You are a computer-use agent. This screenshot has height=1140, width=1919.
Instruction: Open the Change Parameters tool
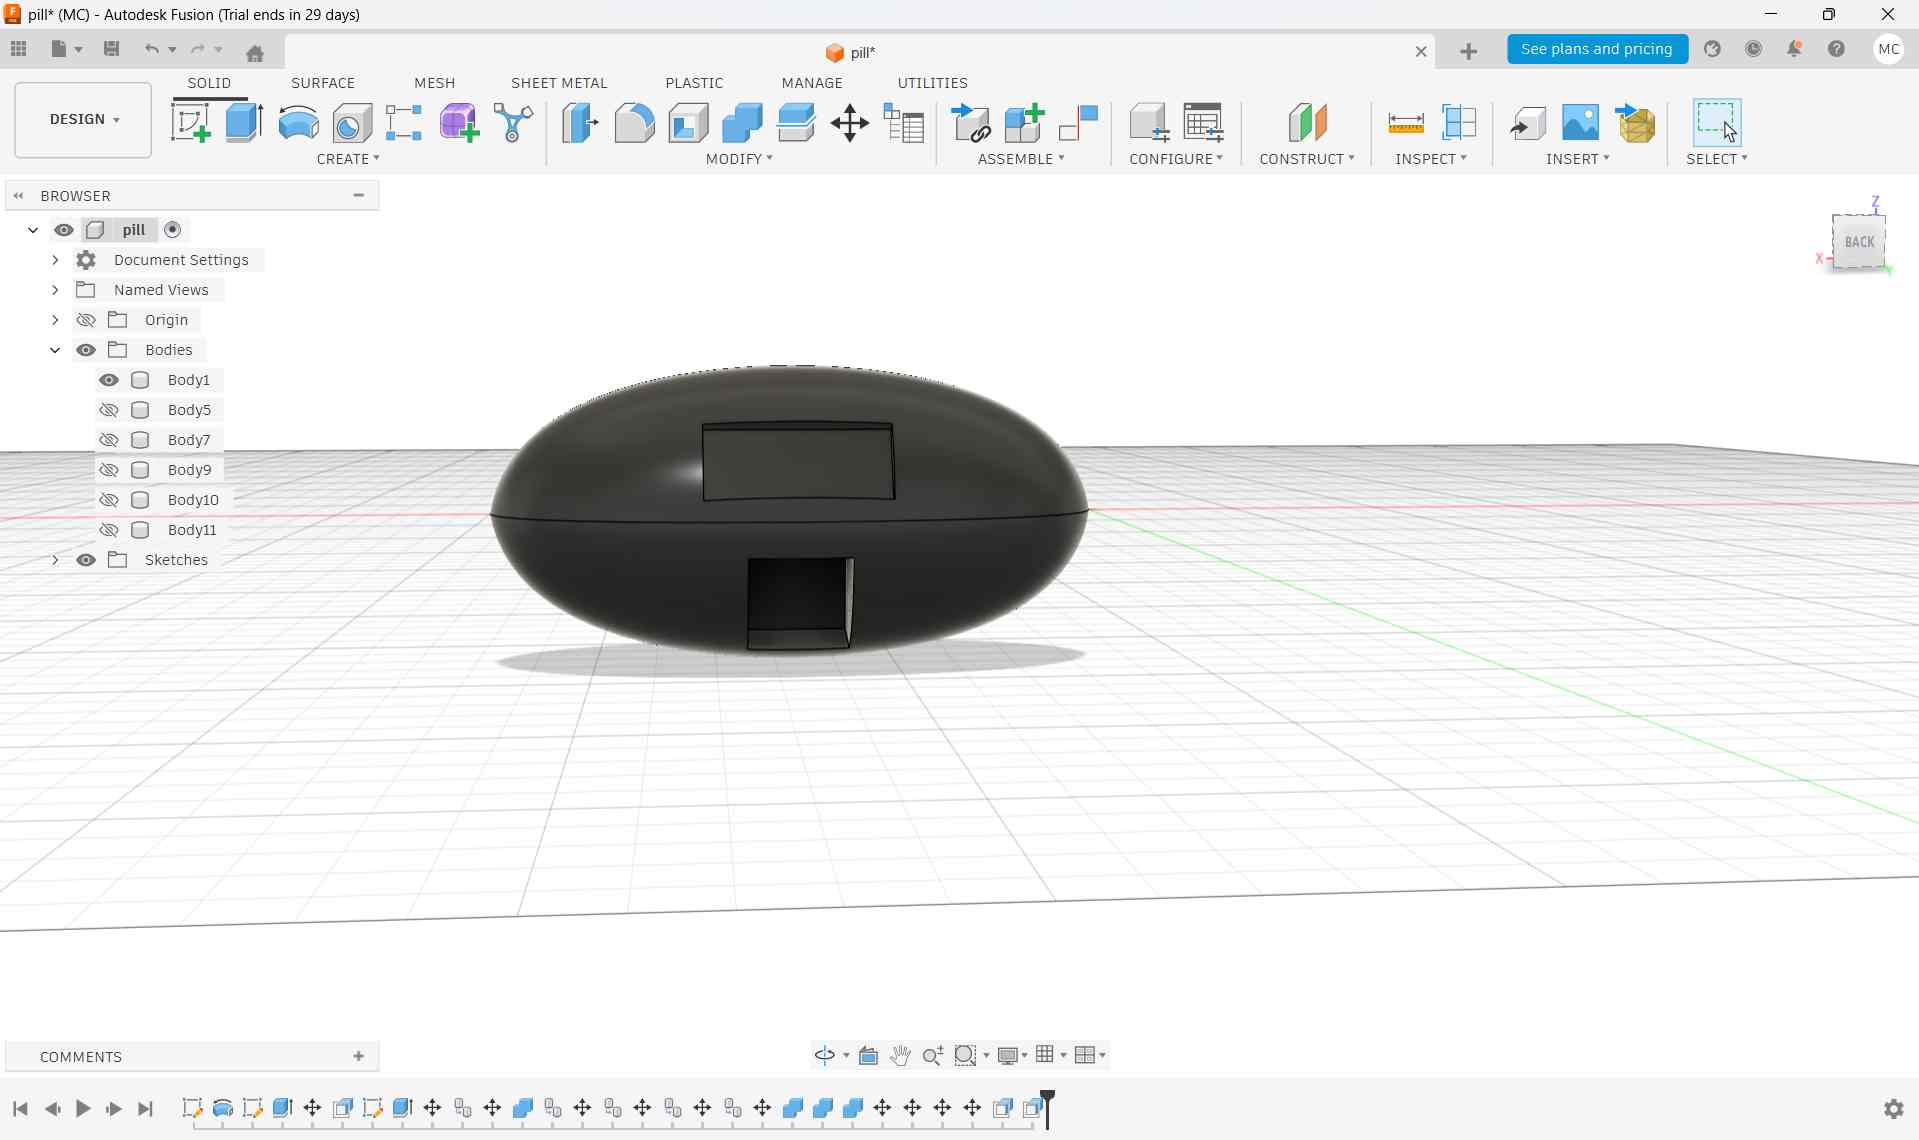click(x=904, y=123)
